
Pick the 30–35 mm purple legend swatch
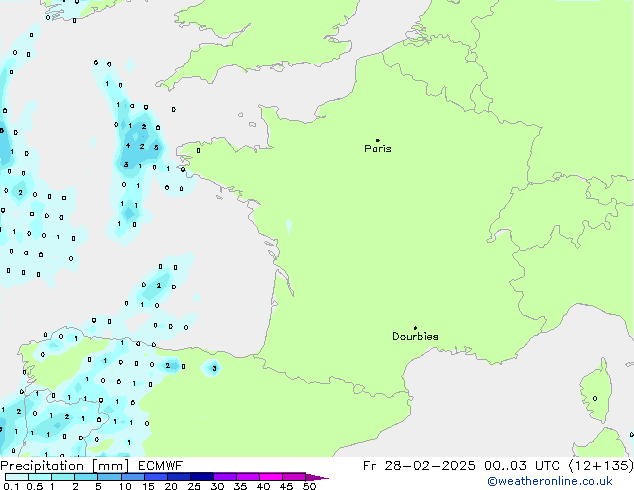(x=225, y=477)
